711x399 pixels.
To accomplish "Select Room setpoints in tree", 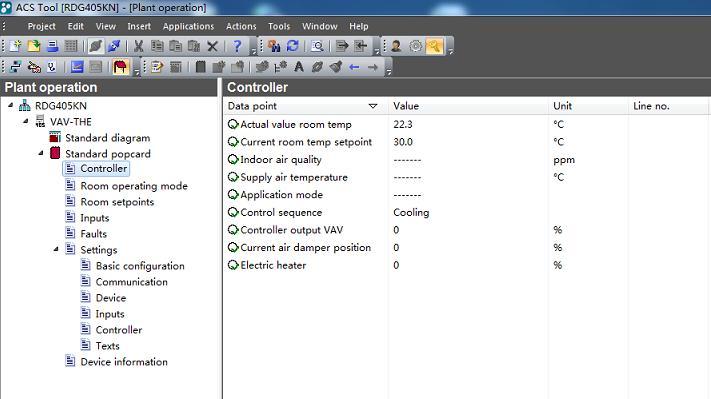I will 117,202.
